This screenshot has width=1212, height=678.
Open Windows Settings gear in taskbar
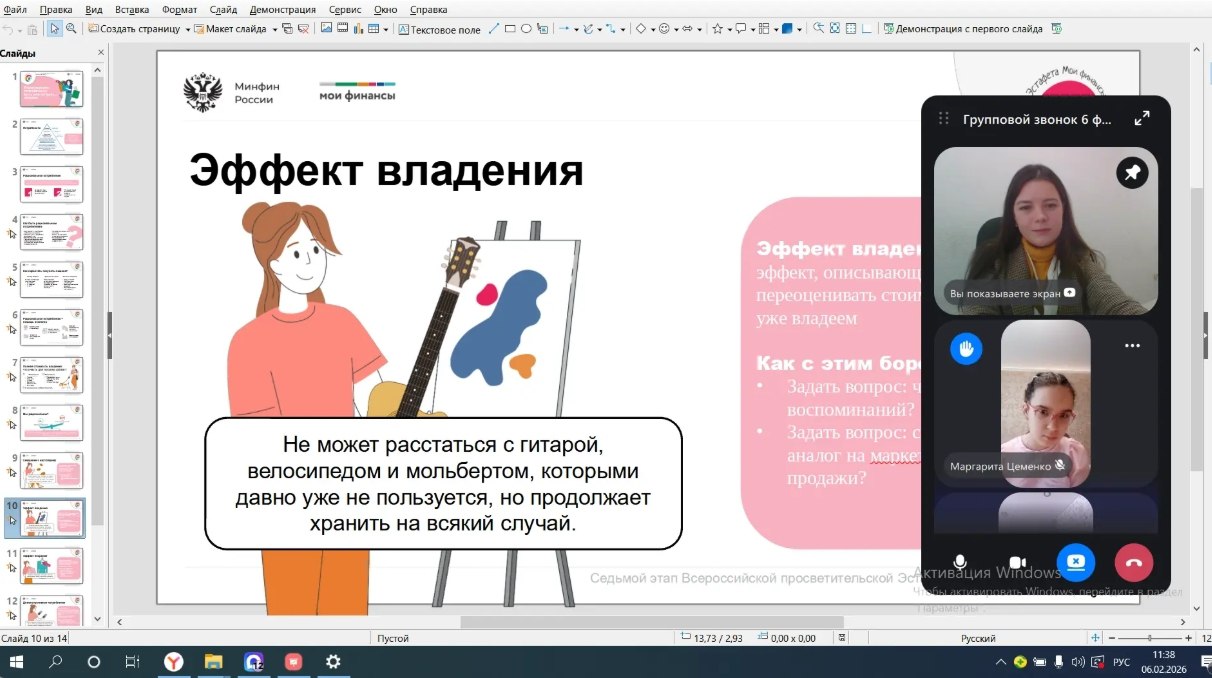tap(333, 661)
